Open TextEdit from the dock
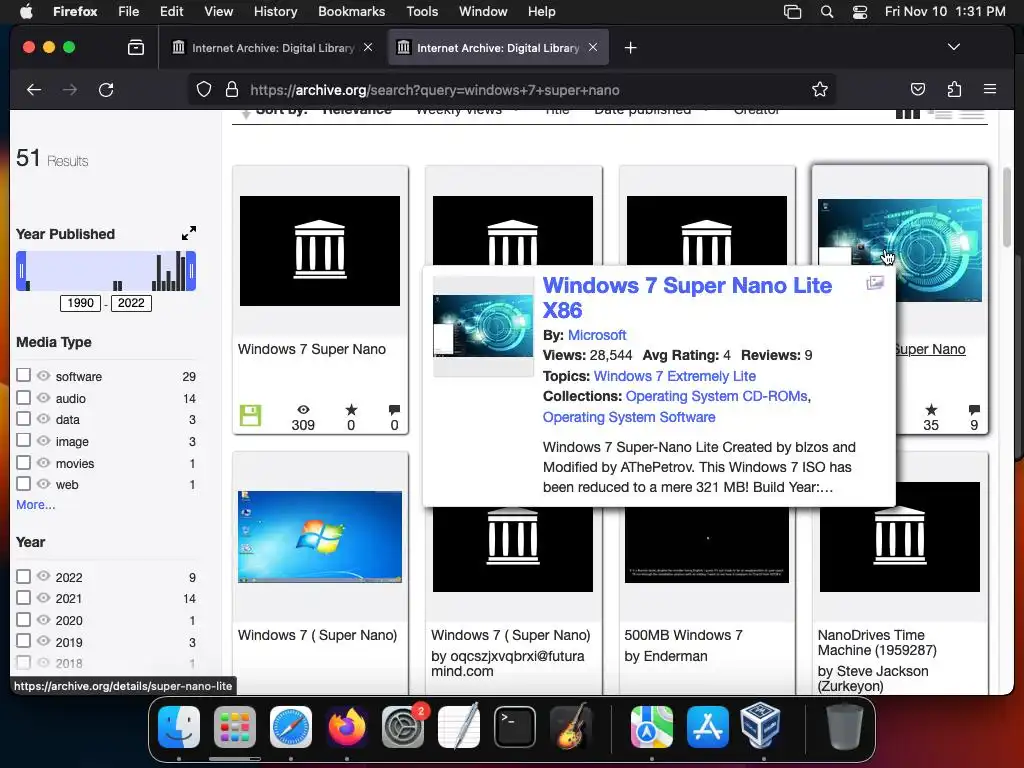Screen dimensions: 1024x768 coord(458,727)
